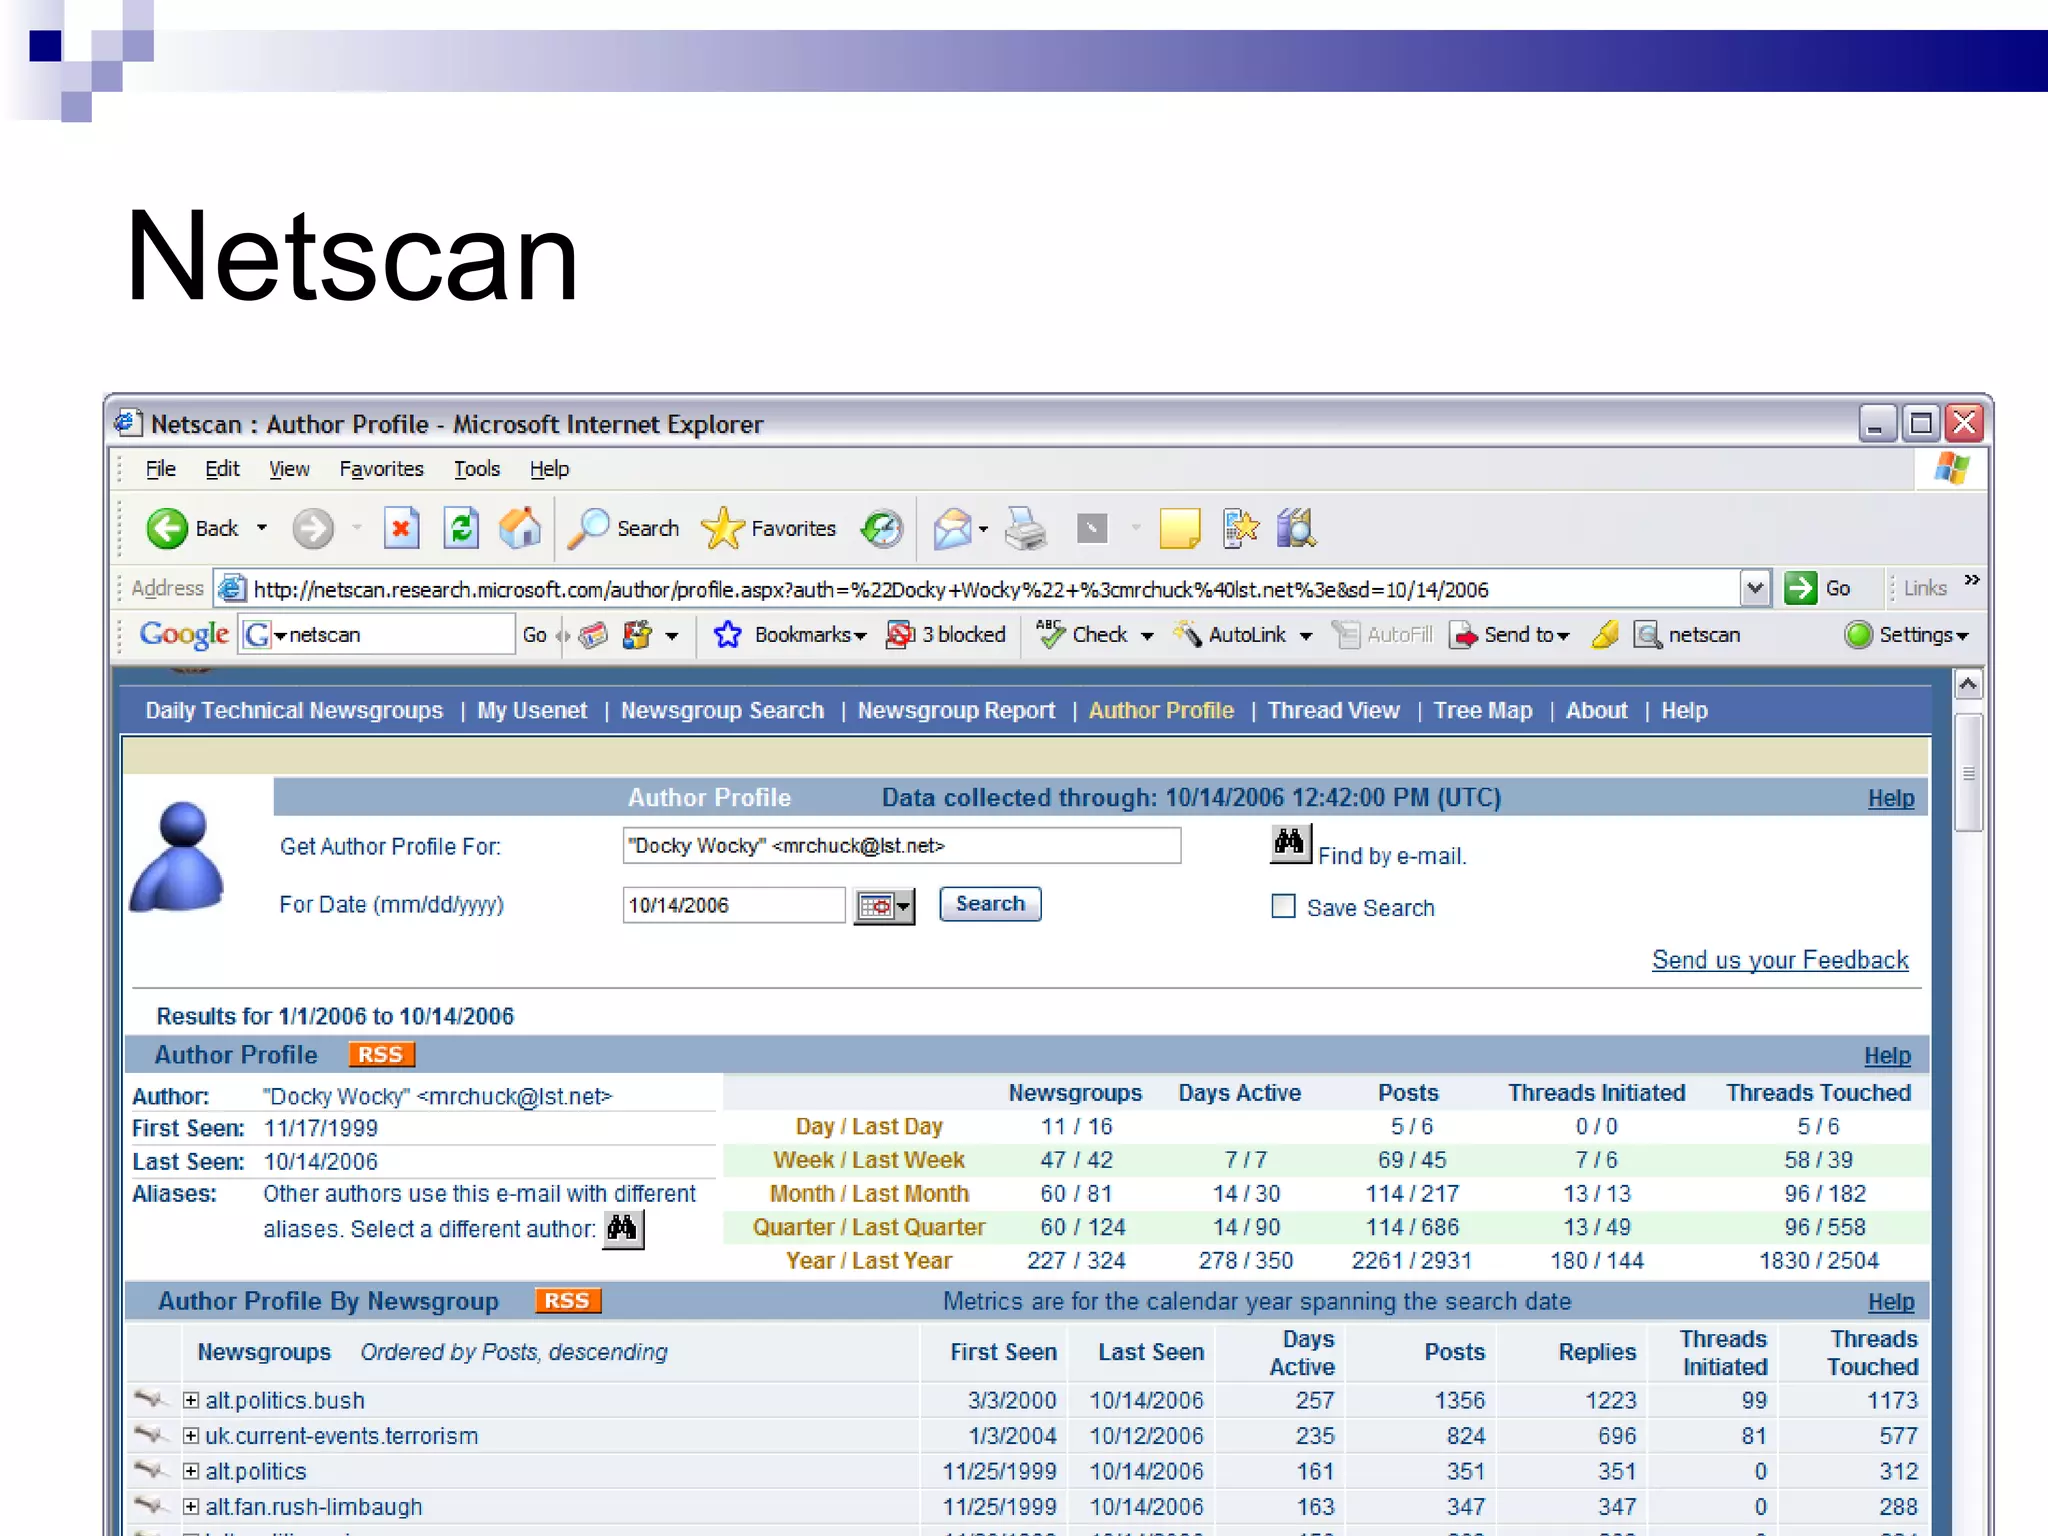Open the Favorites menu in menu bar
The height and width of the screenshot is (1536, 2048).
click(x=381, y=469)
